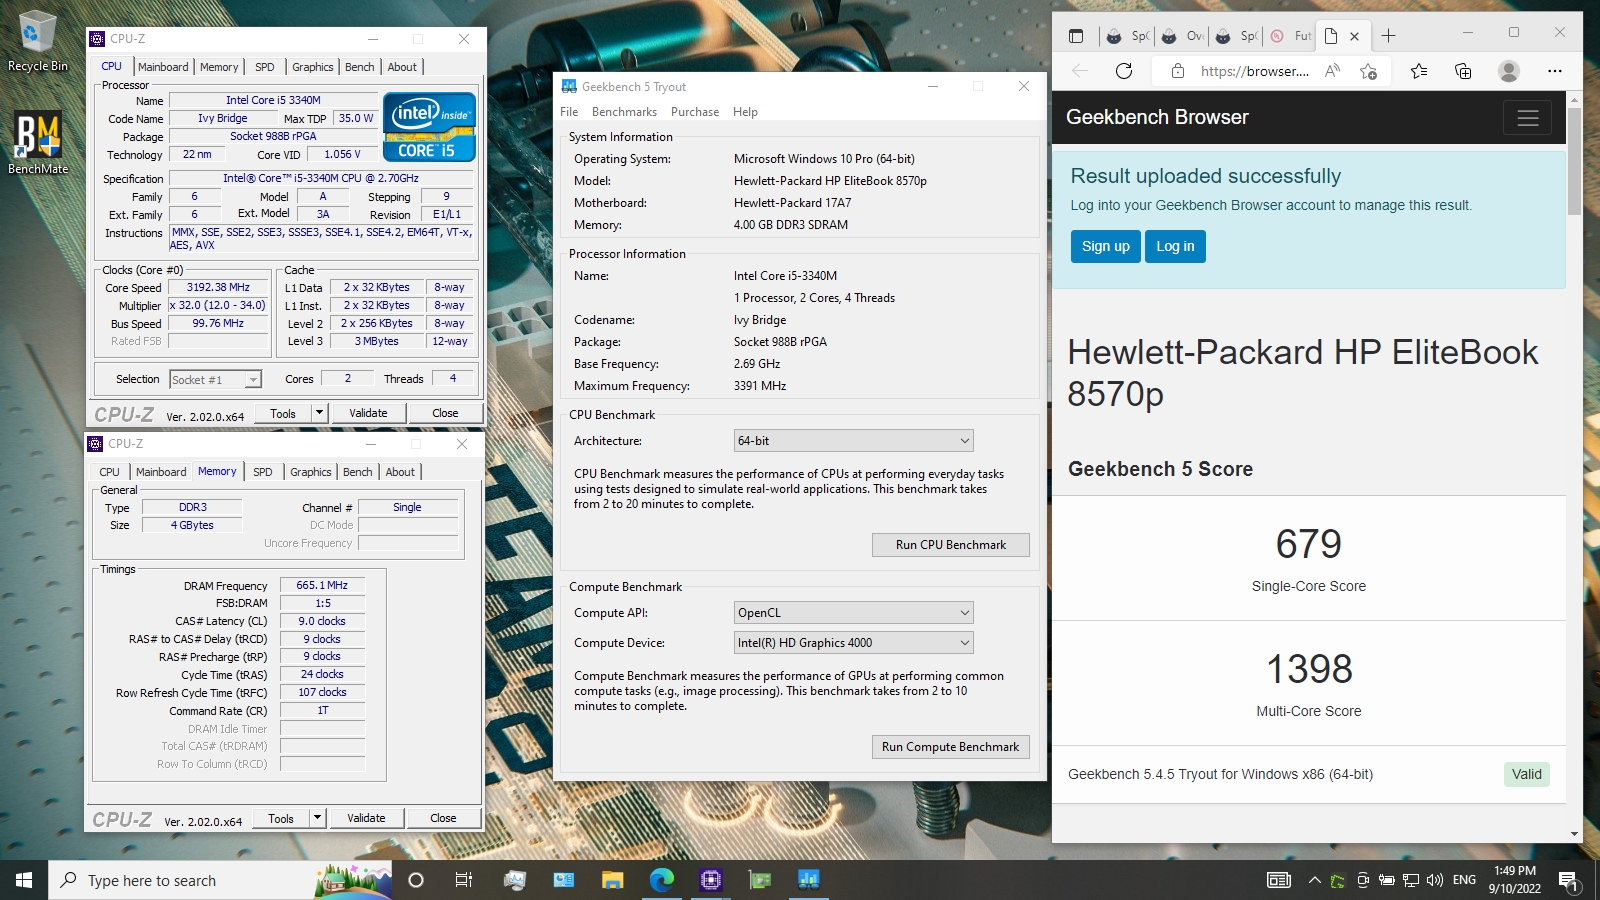The width and height of the screenshot is (1600, 900).
Task: Open the Benchmarks menu in Geekbench
Action: tap(624, 112)
